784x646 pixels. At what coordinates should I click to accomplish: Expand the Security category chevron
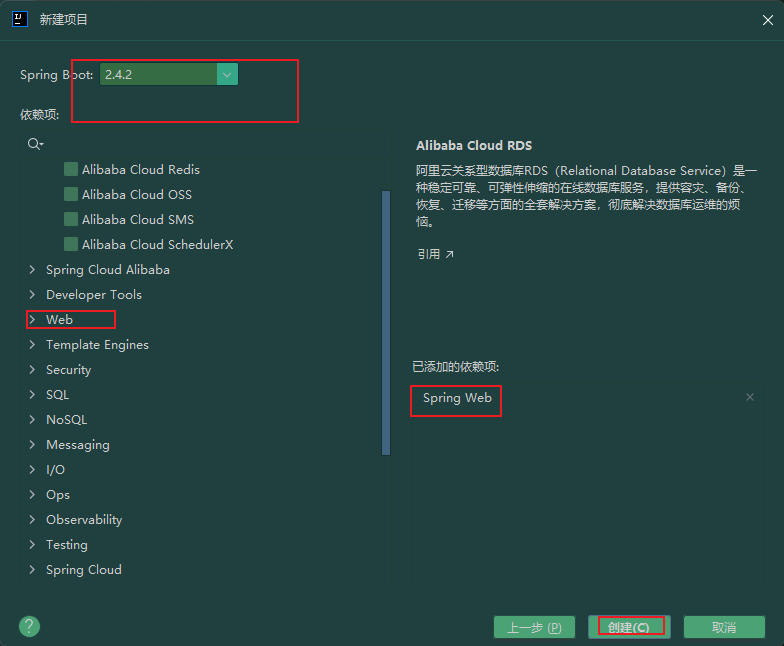coord(32,370)
